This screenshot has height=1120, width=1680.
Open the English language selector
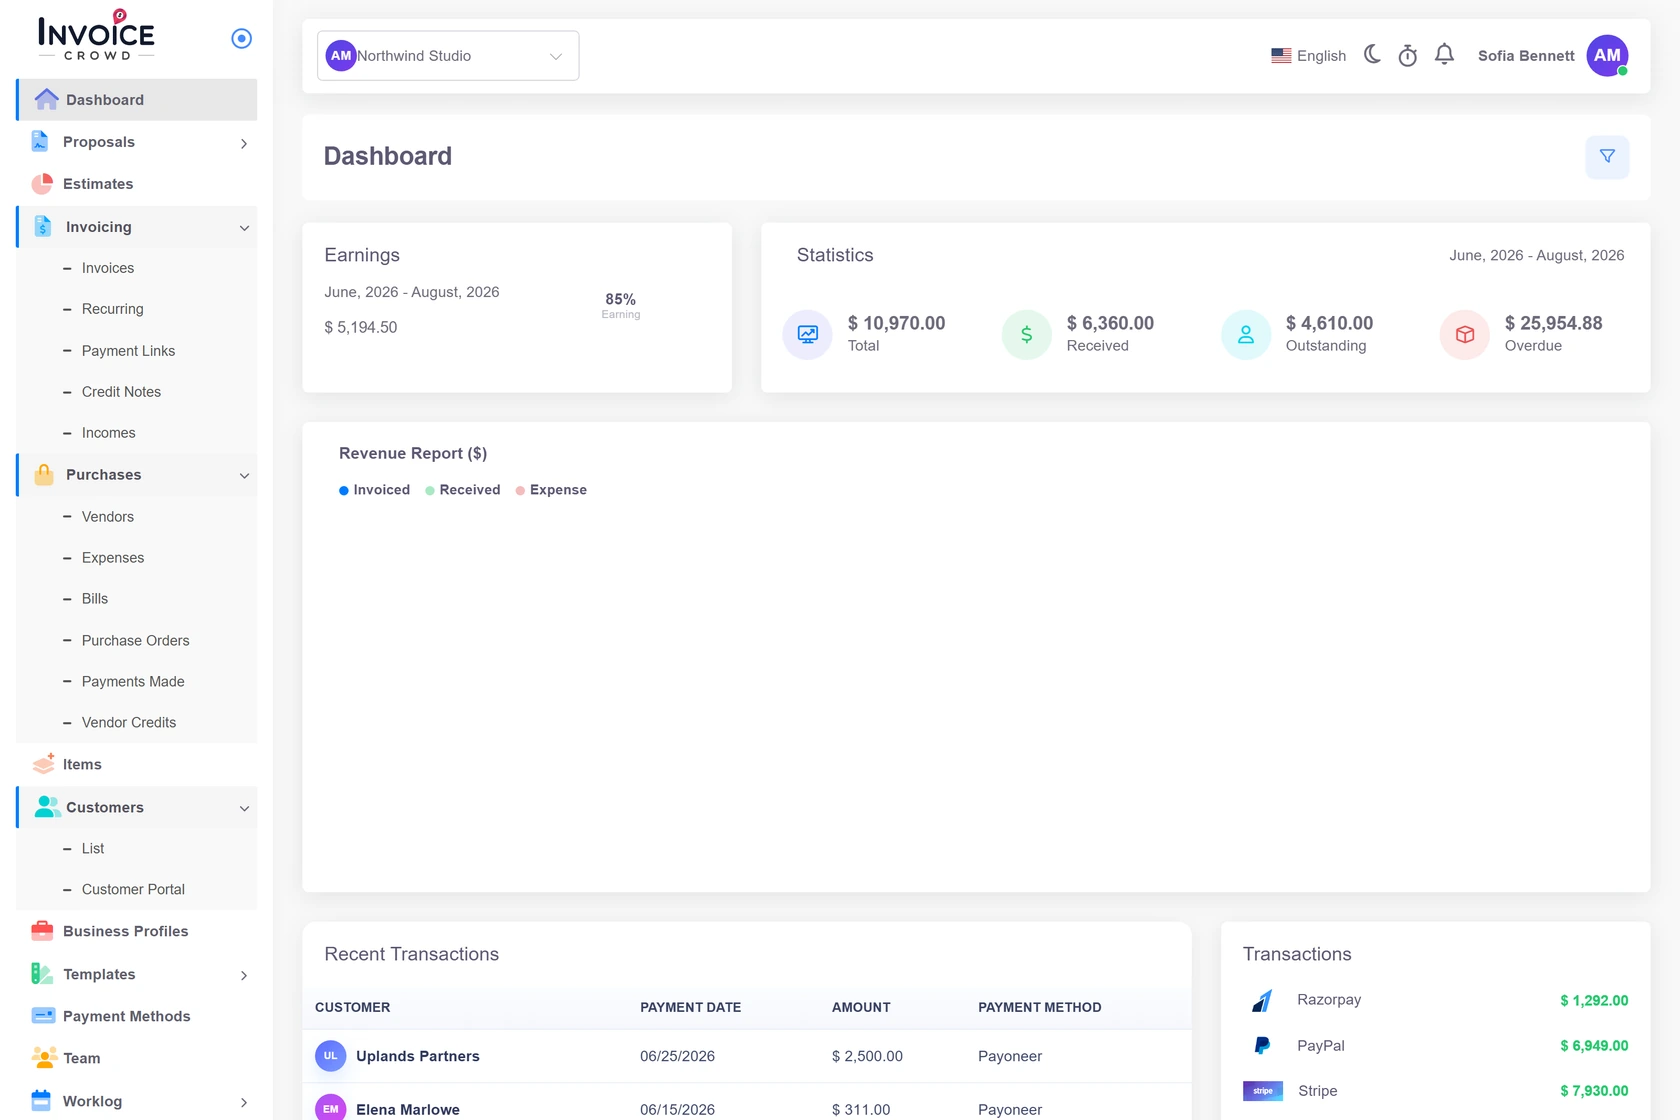pos(1309,56)
